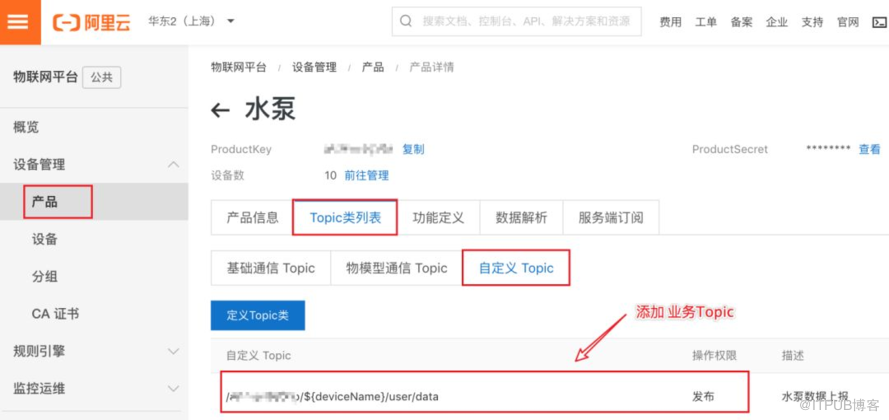This screenshot has height=420, width=889.
Task: Open the hamburger main menu
Action: [20, 22]
